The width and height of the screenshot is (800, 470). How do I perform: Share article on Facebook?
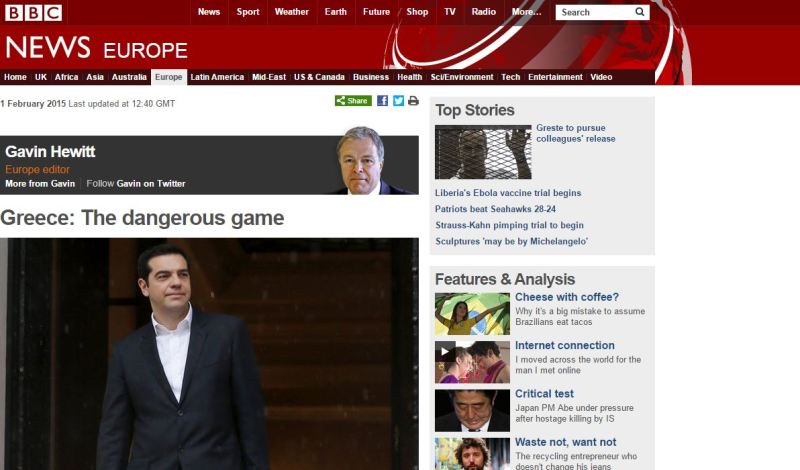click(382, 101)
